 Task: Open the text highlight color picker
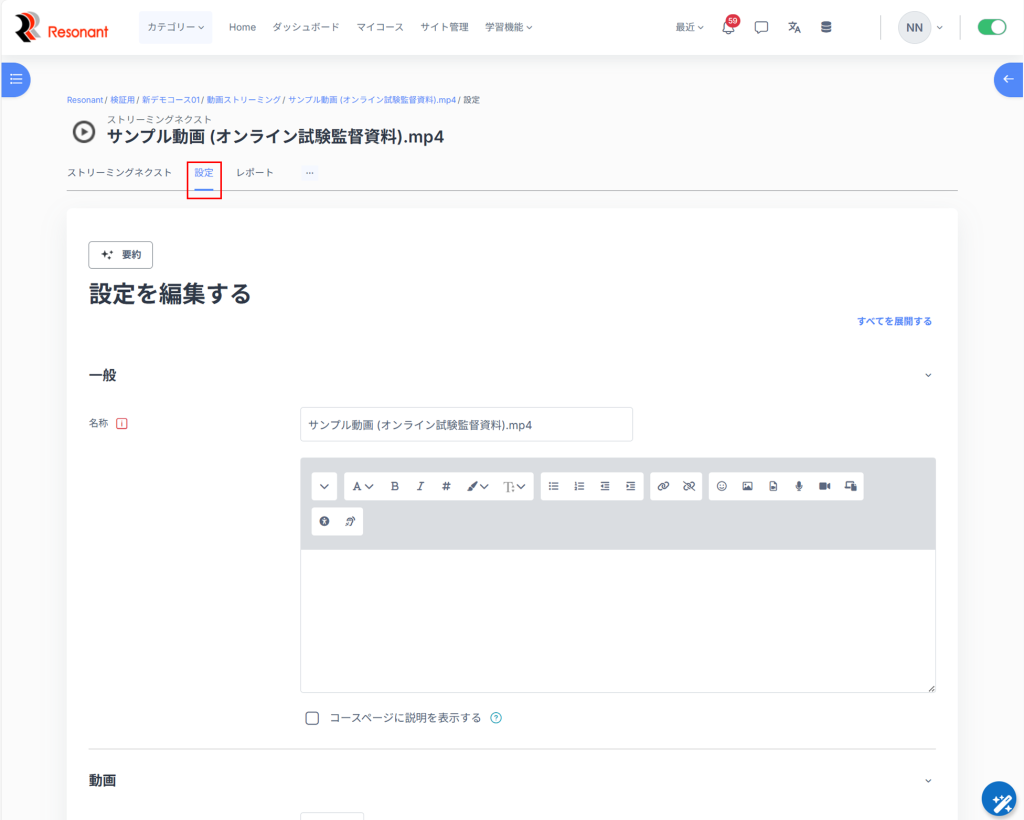point(477,486)
